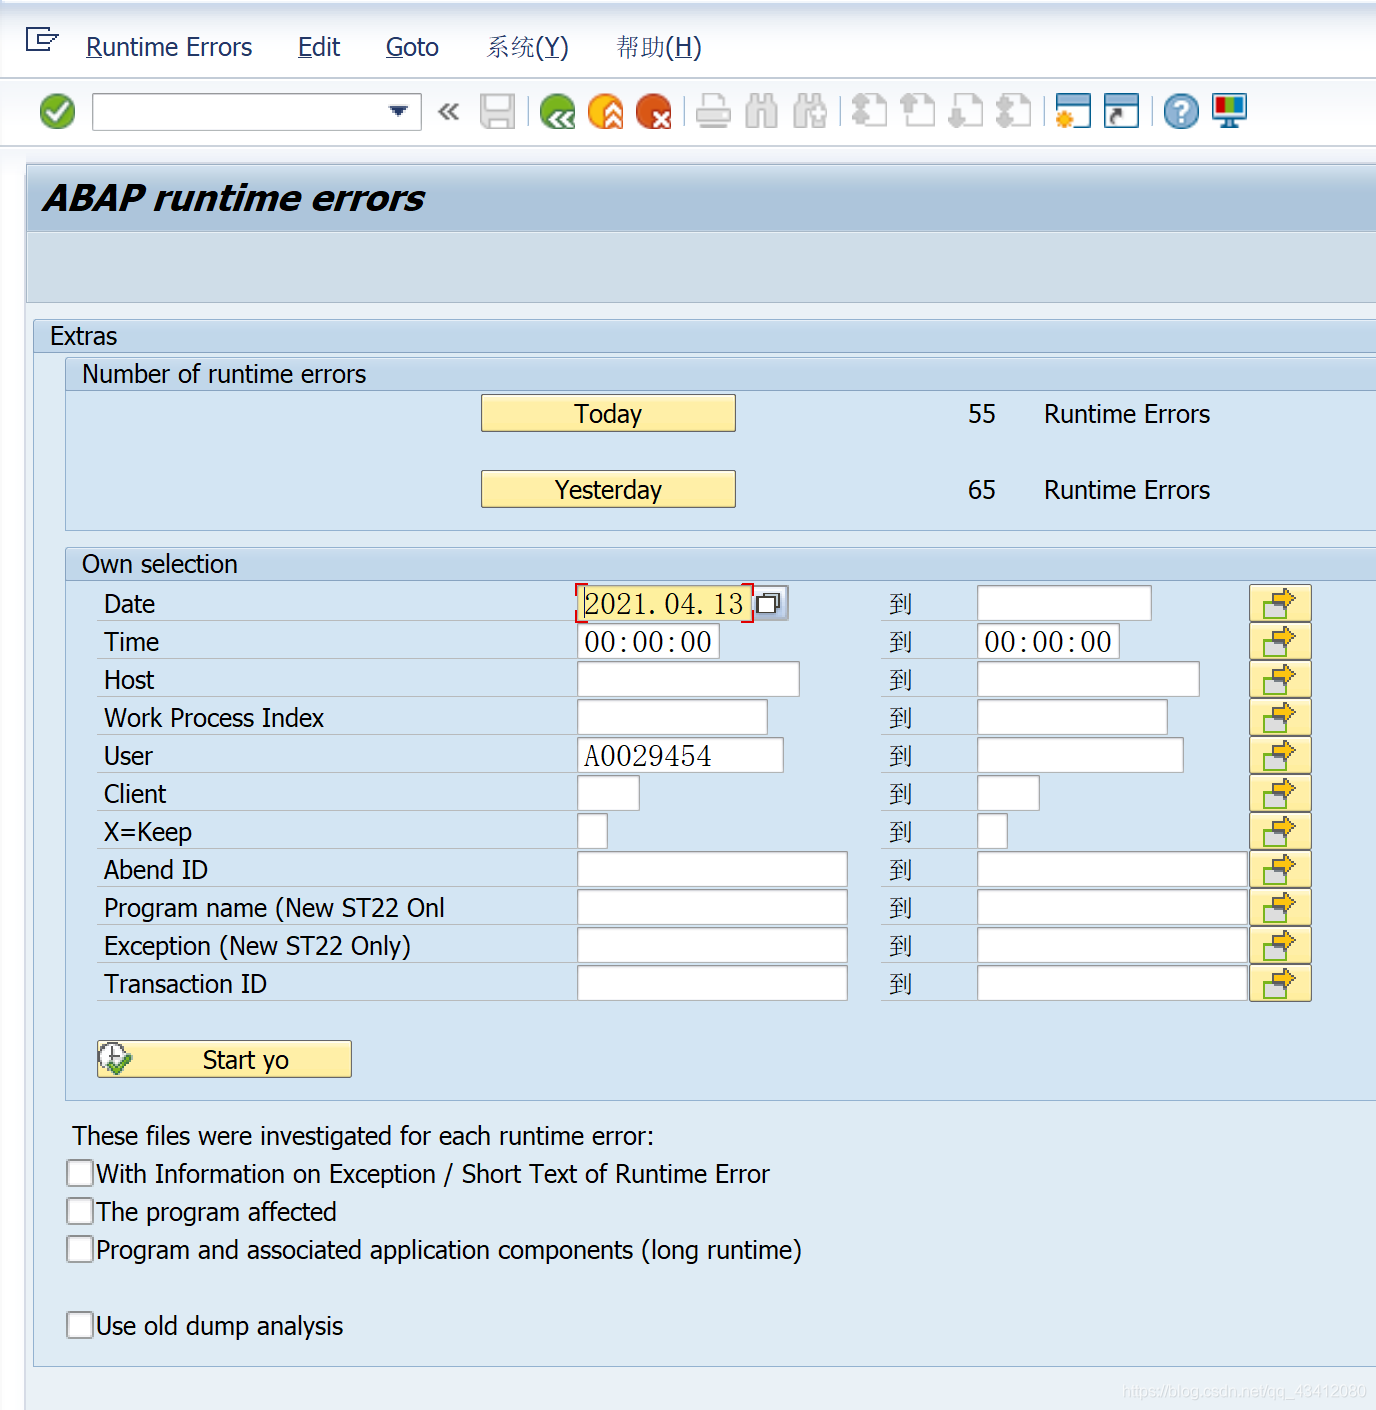Click the Work Process Index from field
Screen dimensions: 1376x1410
tap(672, 717)
